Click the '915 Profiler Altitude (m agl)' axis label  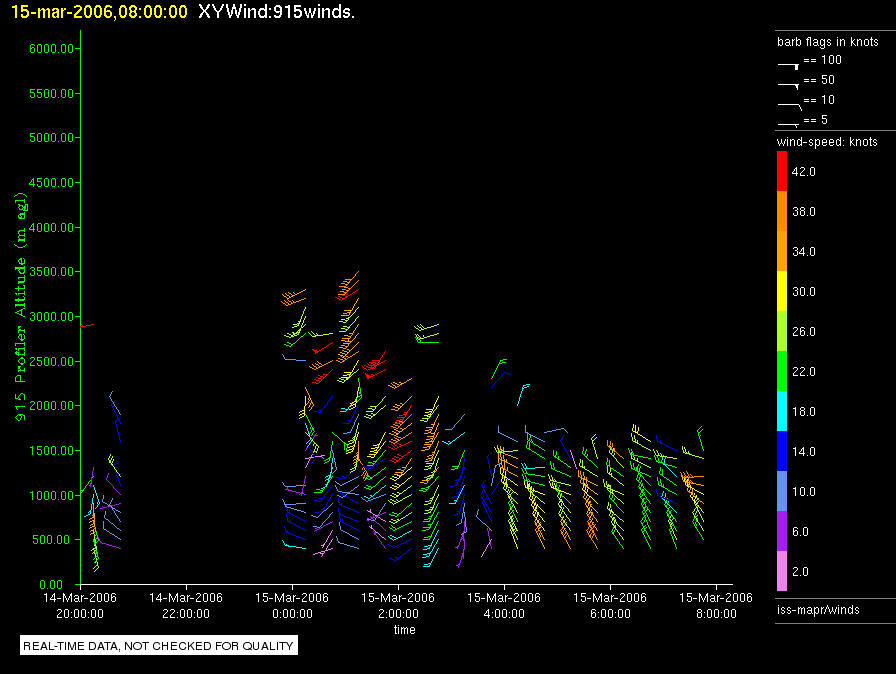coord(21,307)
